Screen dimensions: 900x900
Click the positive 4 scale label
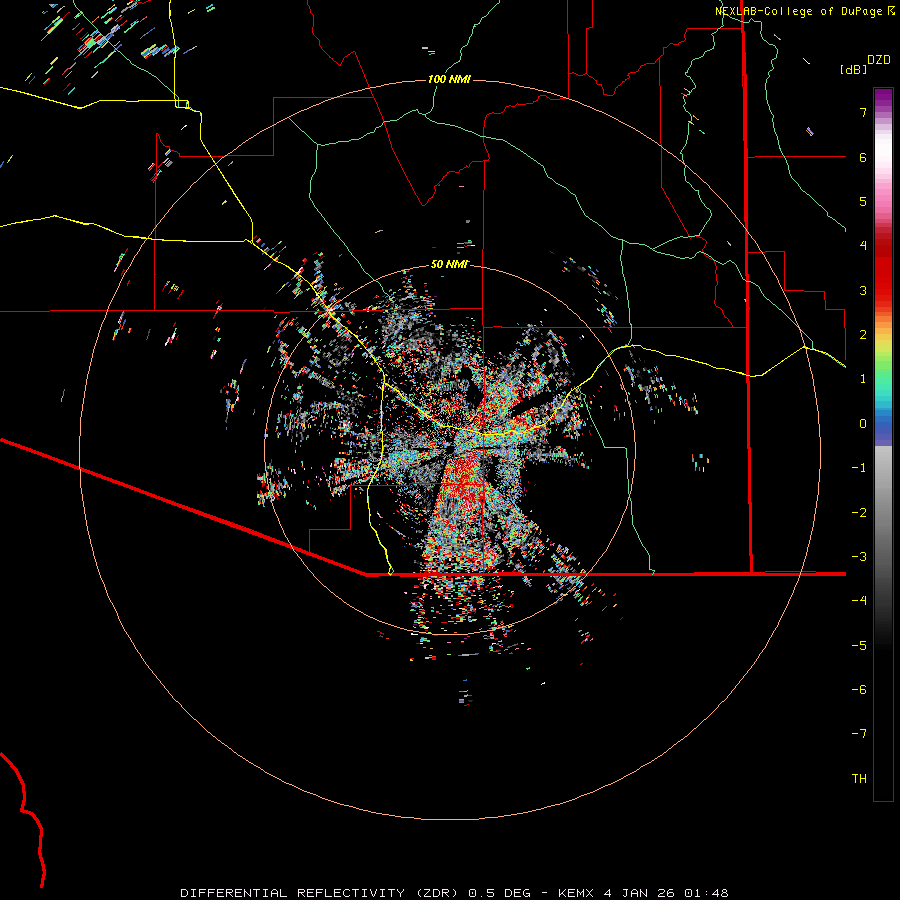pos(863,246)
